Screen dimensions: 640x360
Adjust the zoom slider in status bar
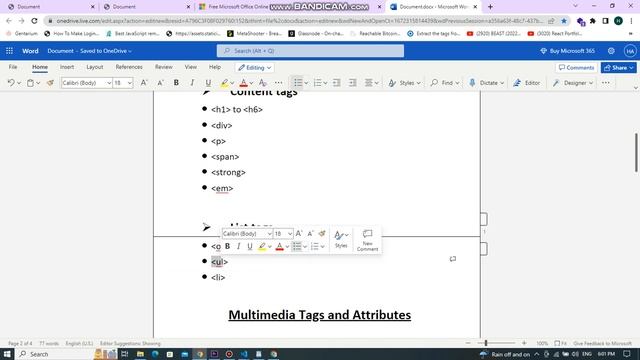(486, 343)
